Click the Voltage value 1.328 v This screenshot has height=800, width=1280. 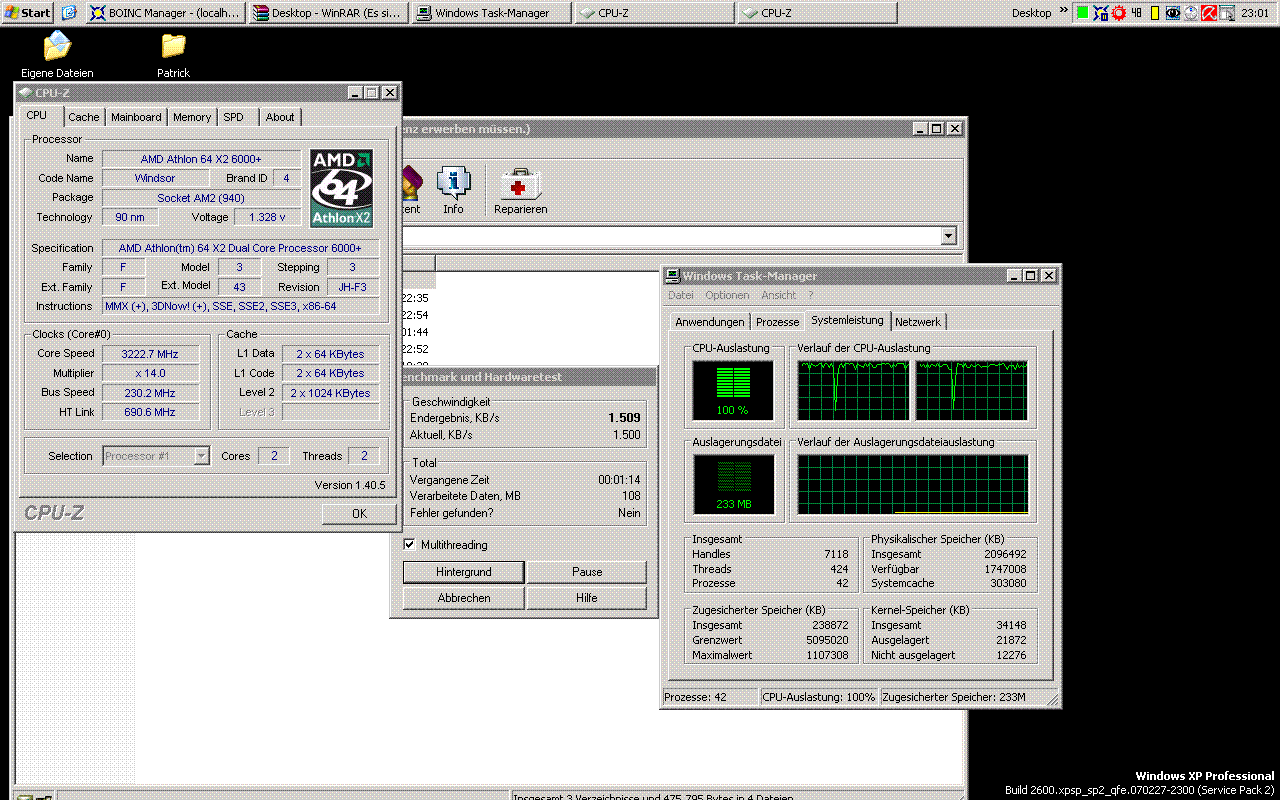click(x=268, y=217)
